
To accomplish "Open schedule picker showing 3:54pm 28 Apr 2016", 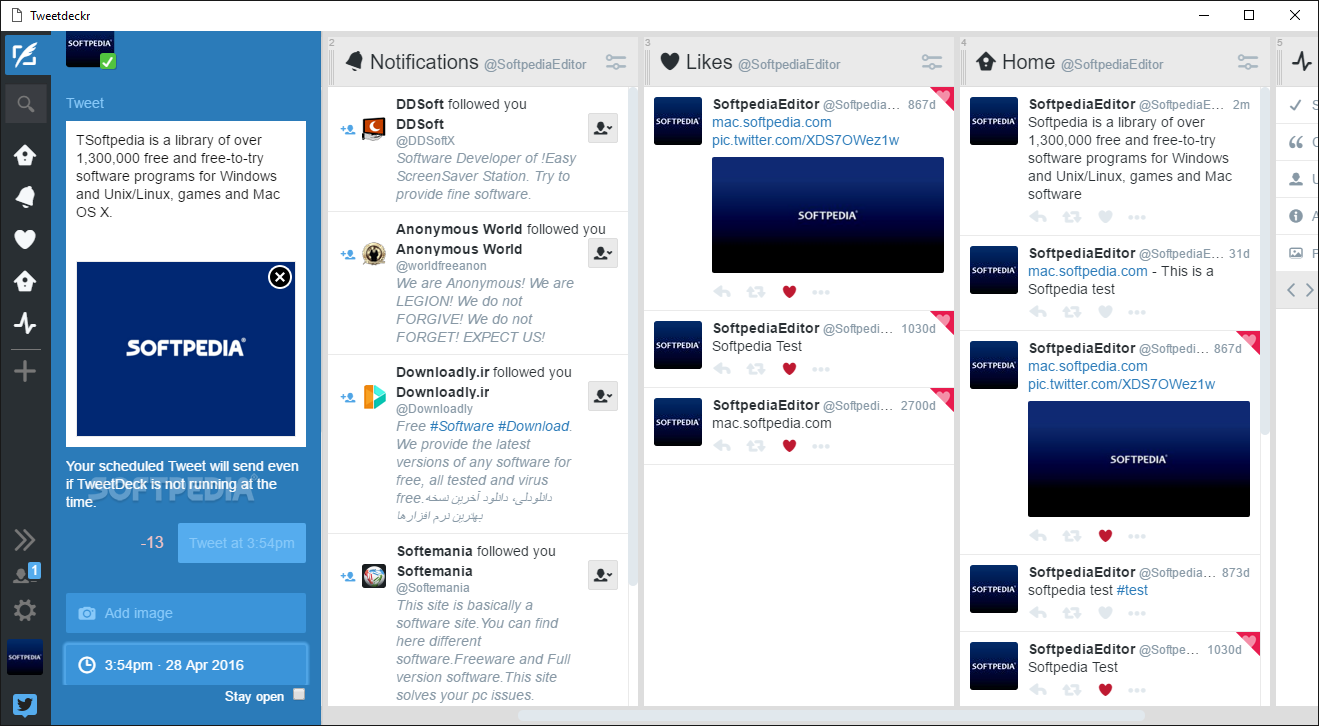I will point(186,665).
